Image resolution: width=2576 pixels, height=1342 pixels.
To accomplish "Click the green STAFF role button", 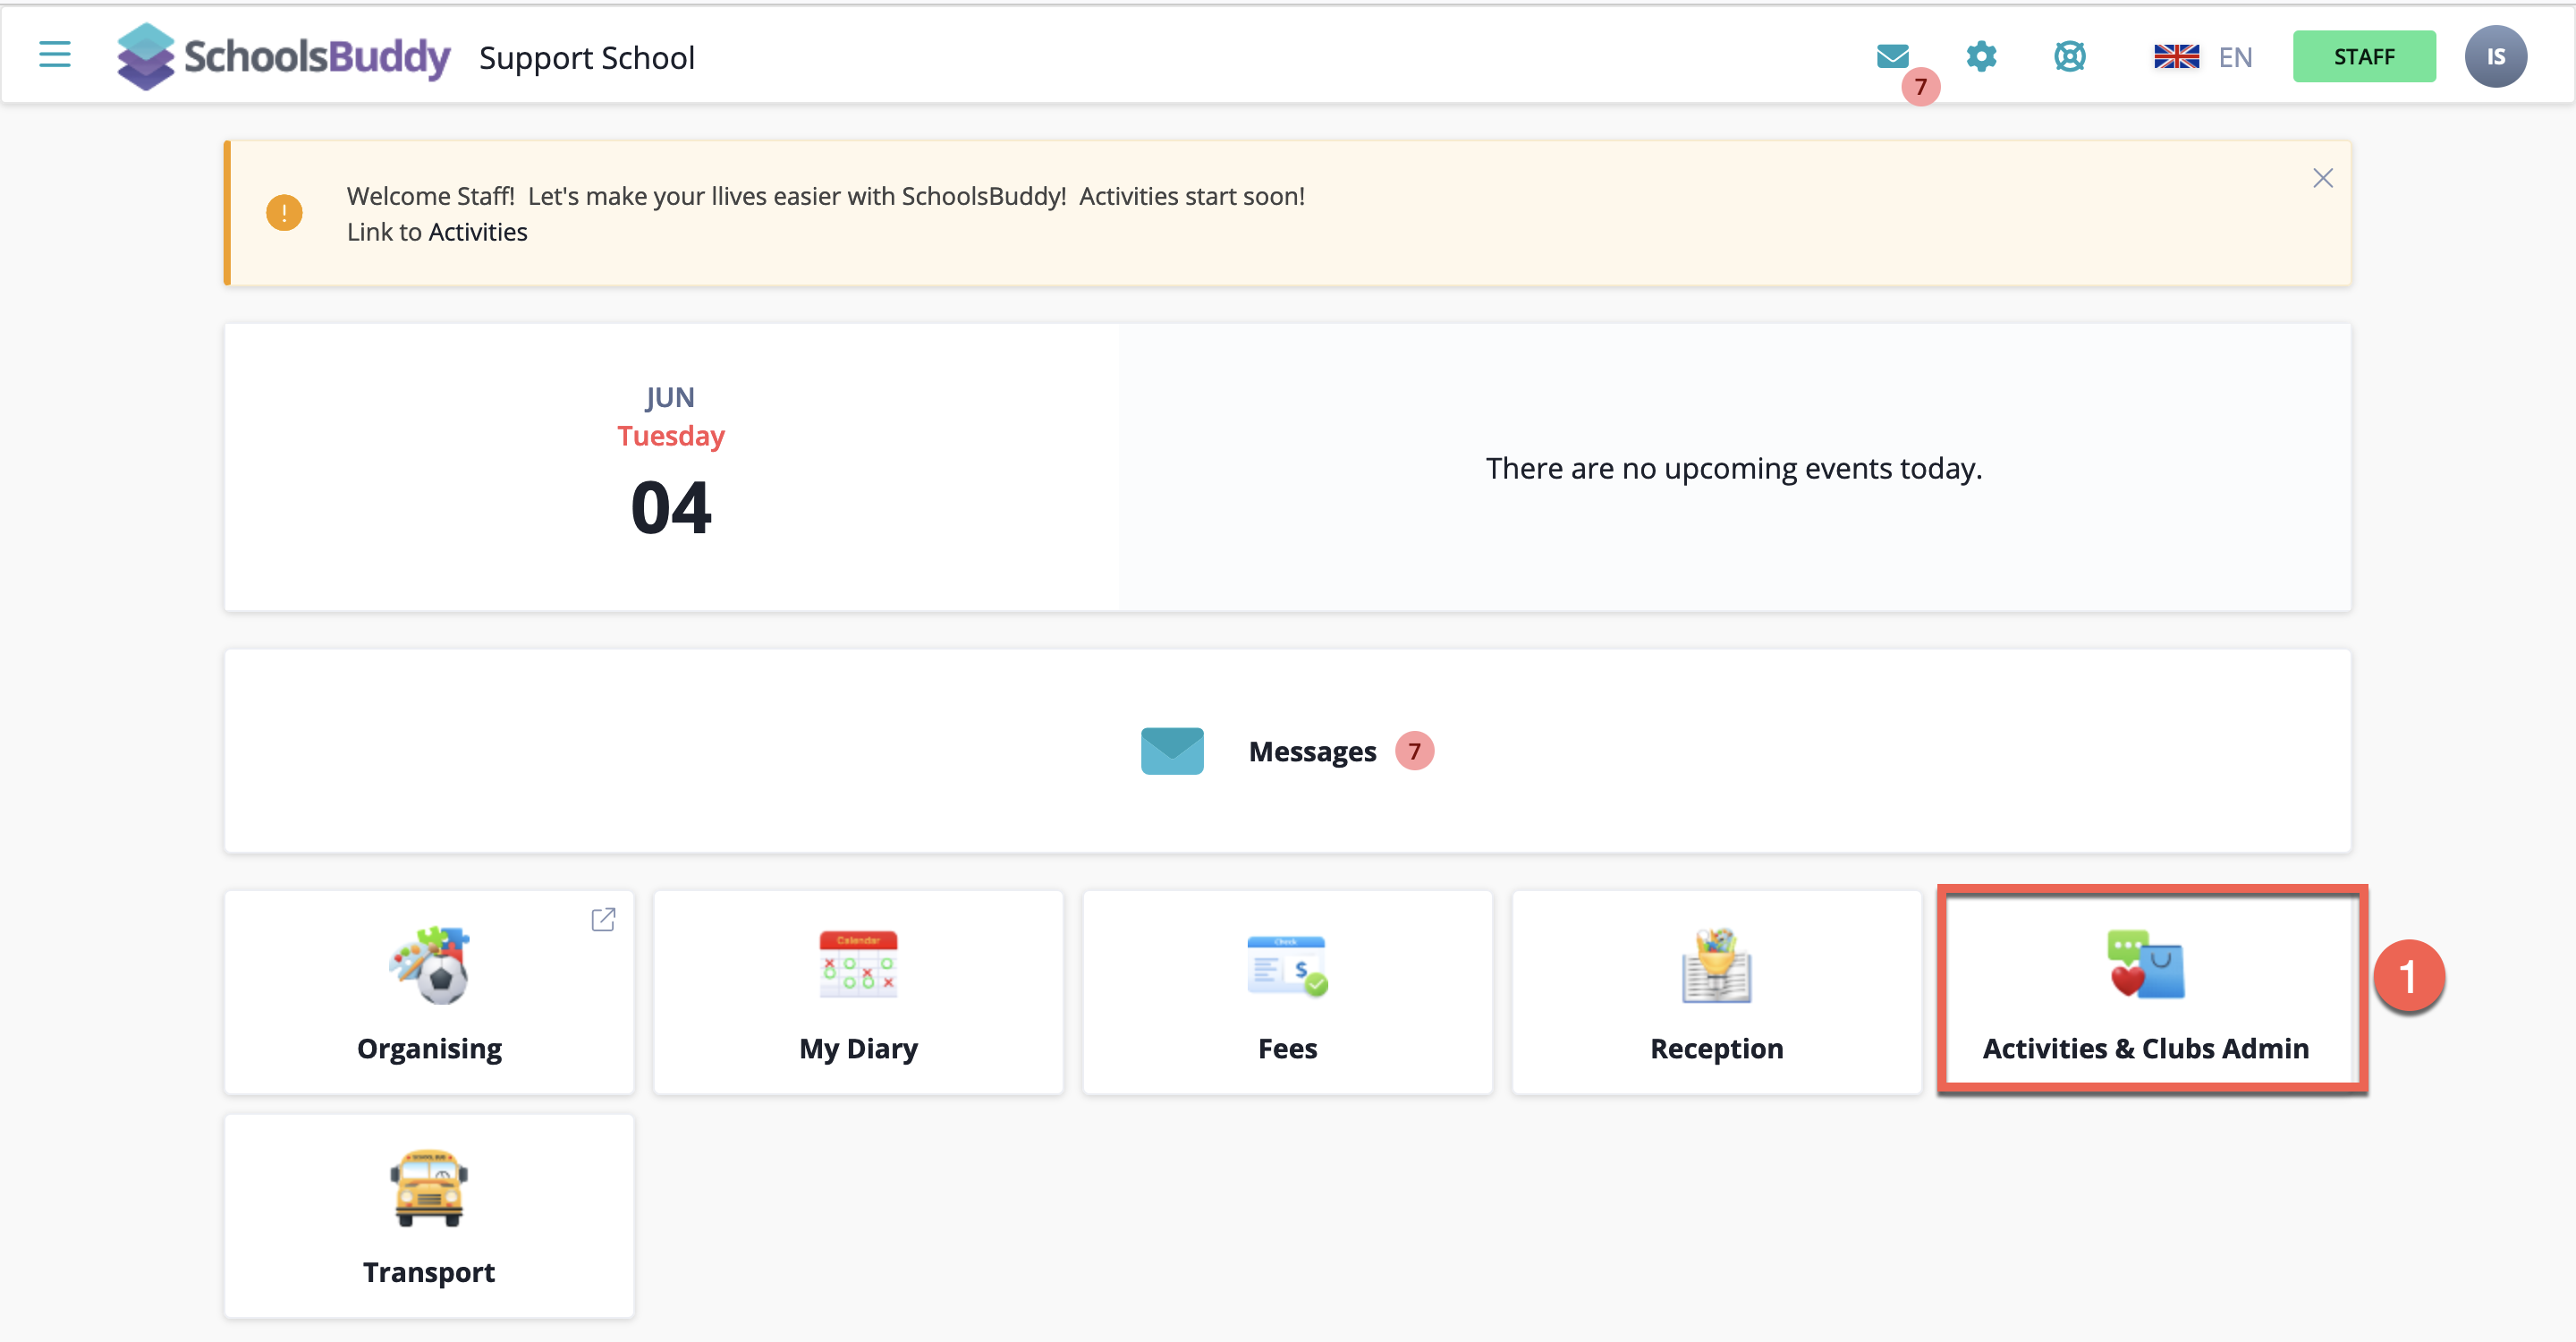I will click(x=2363, y=57).
